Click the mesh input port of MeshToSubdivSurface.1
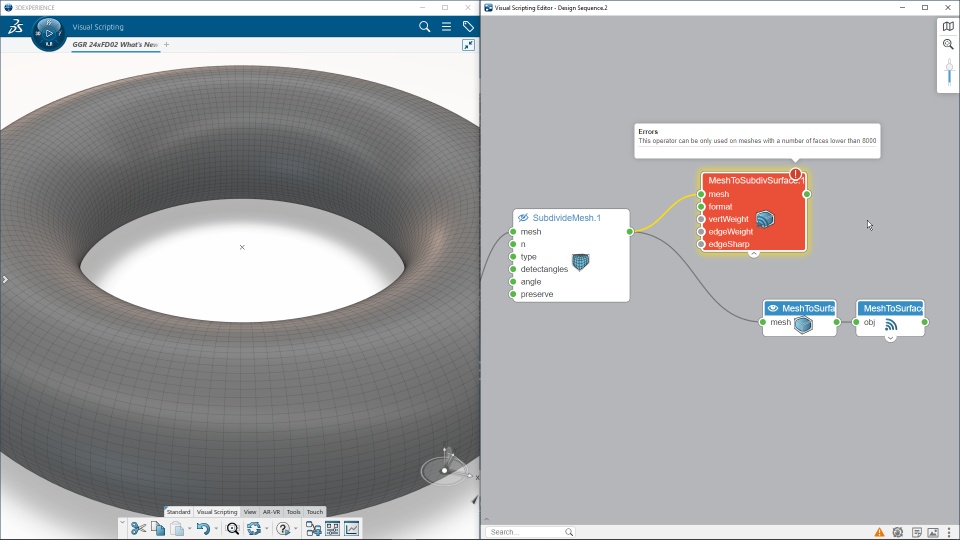960x540 pixels. (701, 194)
